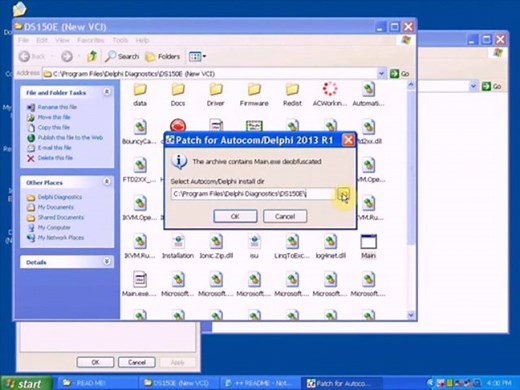Expand the Details panel
Image resolution: width=520 pixels, height=390 pixels.
pyautogui.click(x=107, y=261)
